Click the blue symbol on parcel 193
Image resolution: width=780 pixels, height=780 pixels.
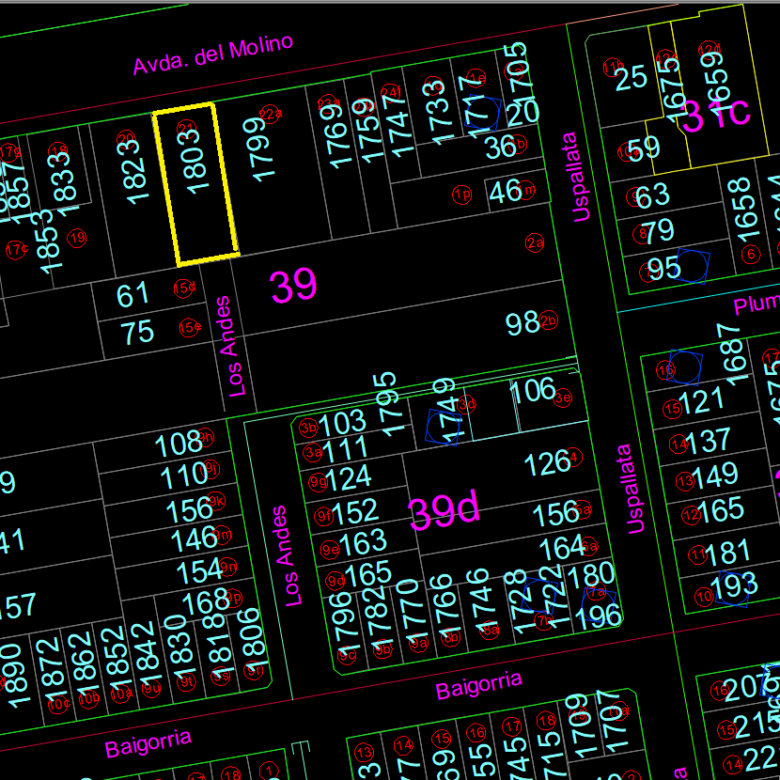[732, 587]
